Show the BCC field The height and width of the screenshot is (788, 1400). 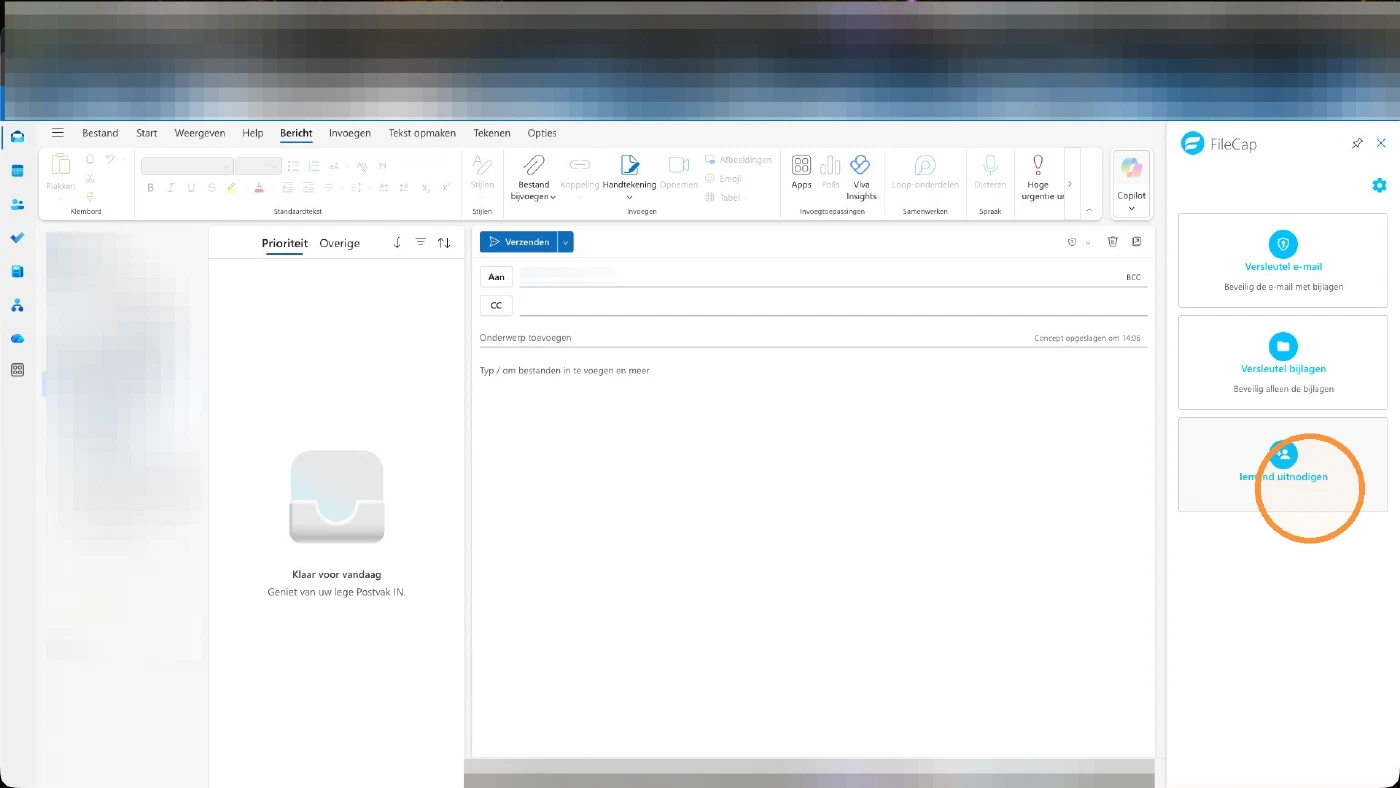pyautogui.click(x=1133, y=277)
